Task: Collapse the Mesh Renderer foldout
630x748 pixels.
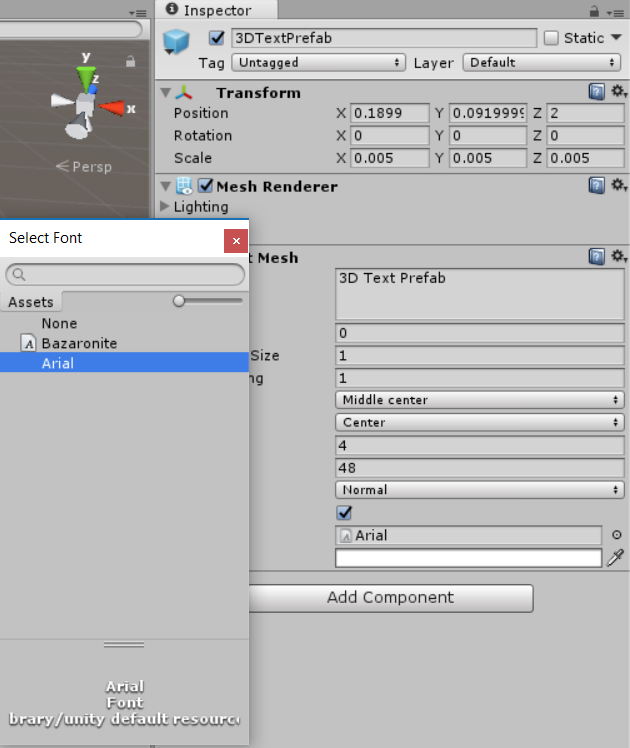Action: [165, 186]
